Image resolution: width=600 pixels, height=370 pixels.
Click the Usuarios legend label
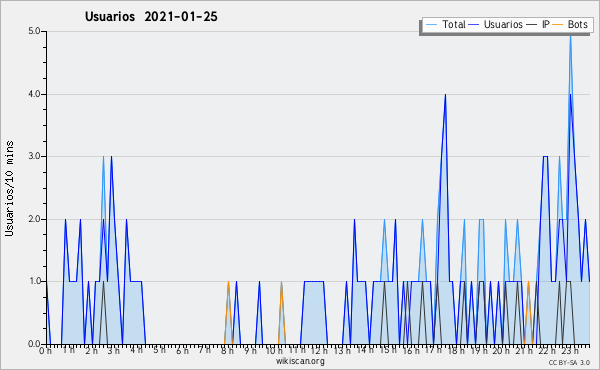click(x=503, y=24)
